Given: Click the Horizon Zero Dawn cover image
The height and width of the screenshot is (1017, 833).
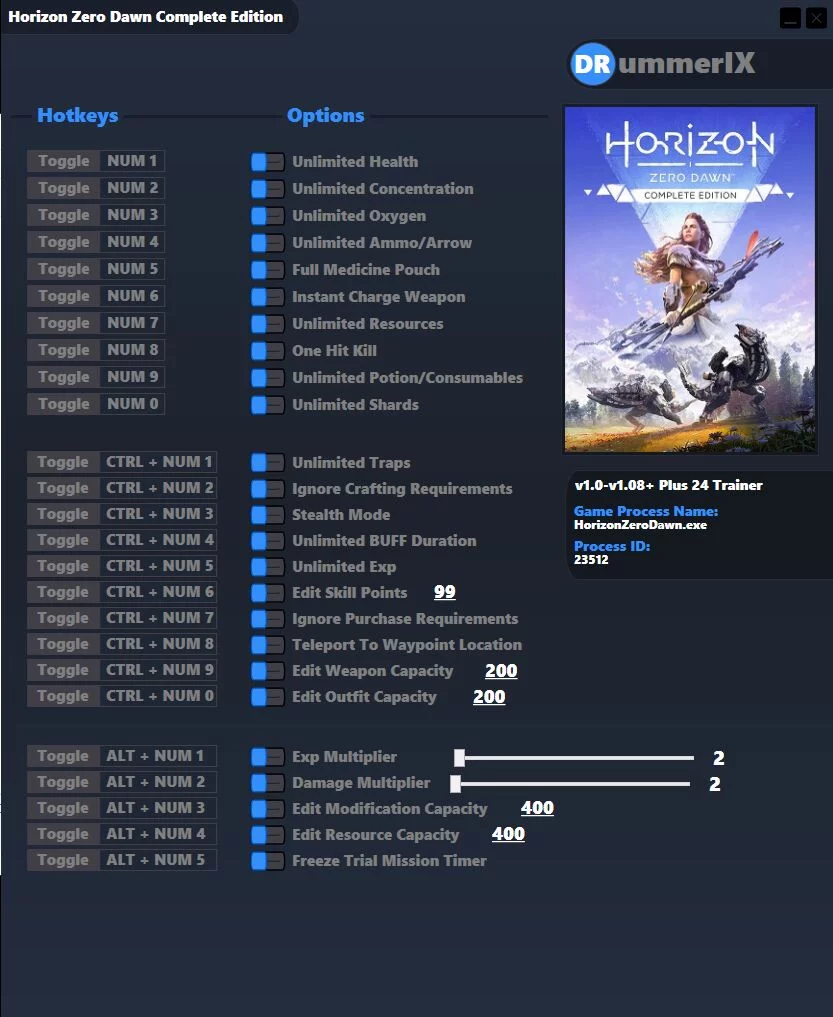Looking at the screenshot, I should 690,279.
